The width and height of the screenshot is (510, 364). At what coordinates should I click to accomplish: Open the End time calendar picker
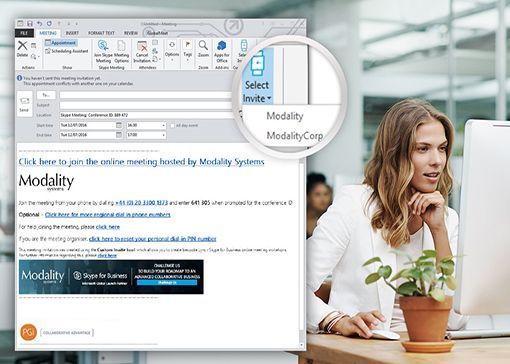[119, 135]
